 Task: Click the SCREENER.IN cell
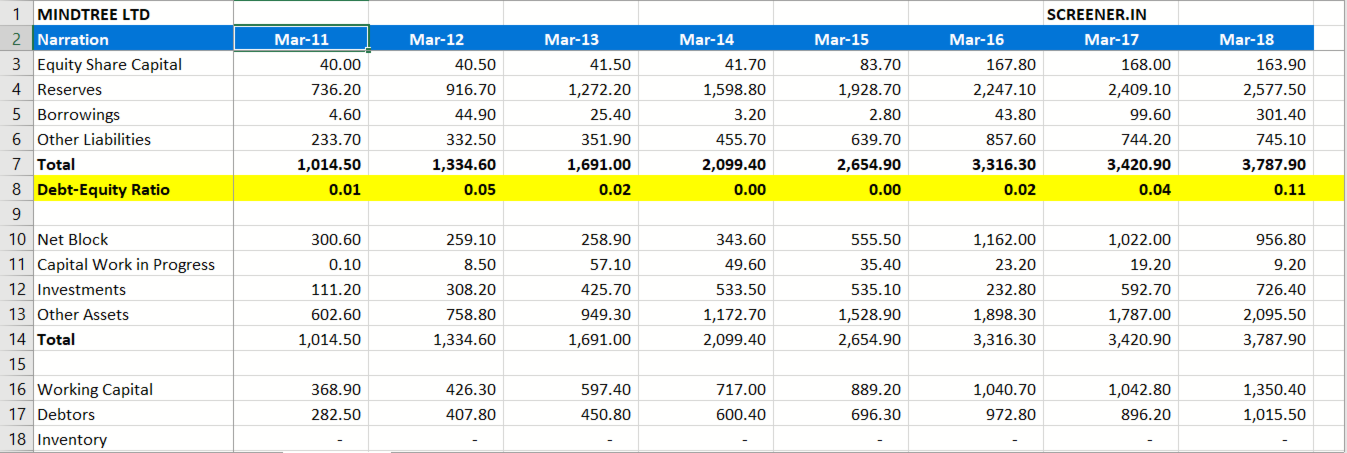(x=1110, y=14)
